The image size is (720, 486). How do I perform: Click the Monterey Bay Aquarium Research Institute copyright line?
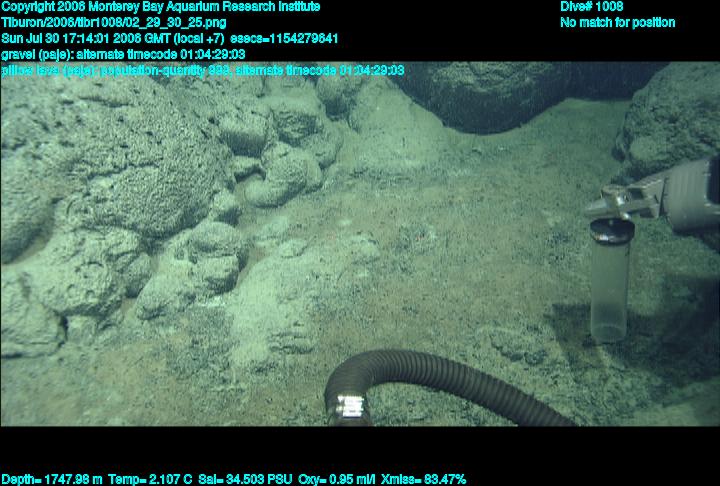point(161,7)
